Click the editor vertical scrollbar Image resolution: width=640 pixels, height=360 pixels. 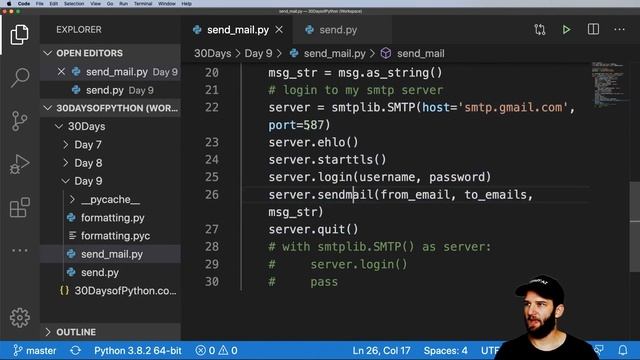(635, 227)
